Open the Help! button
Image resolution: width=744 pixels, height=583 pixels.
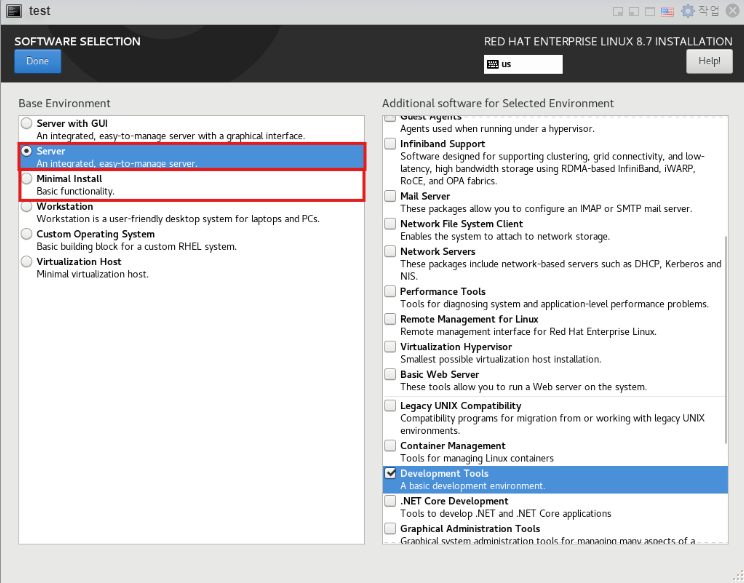pos(709,61)
